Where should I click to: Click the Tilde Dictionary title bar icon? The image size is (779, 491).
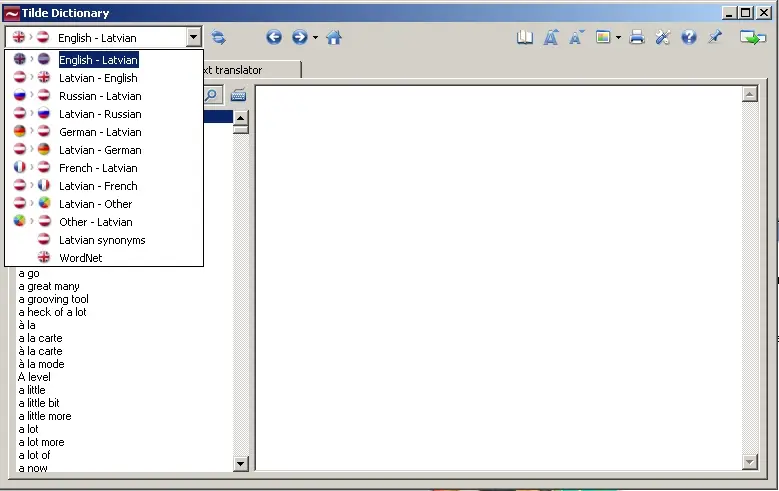click(11, 13)
